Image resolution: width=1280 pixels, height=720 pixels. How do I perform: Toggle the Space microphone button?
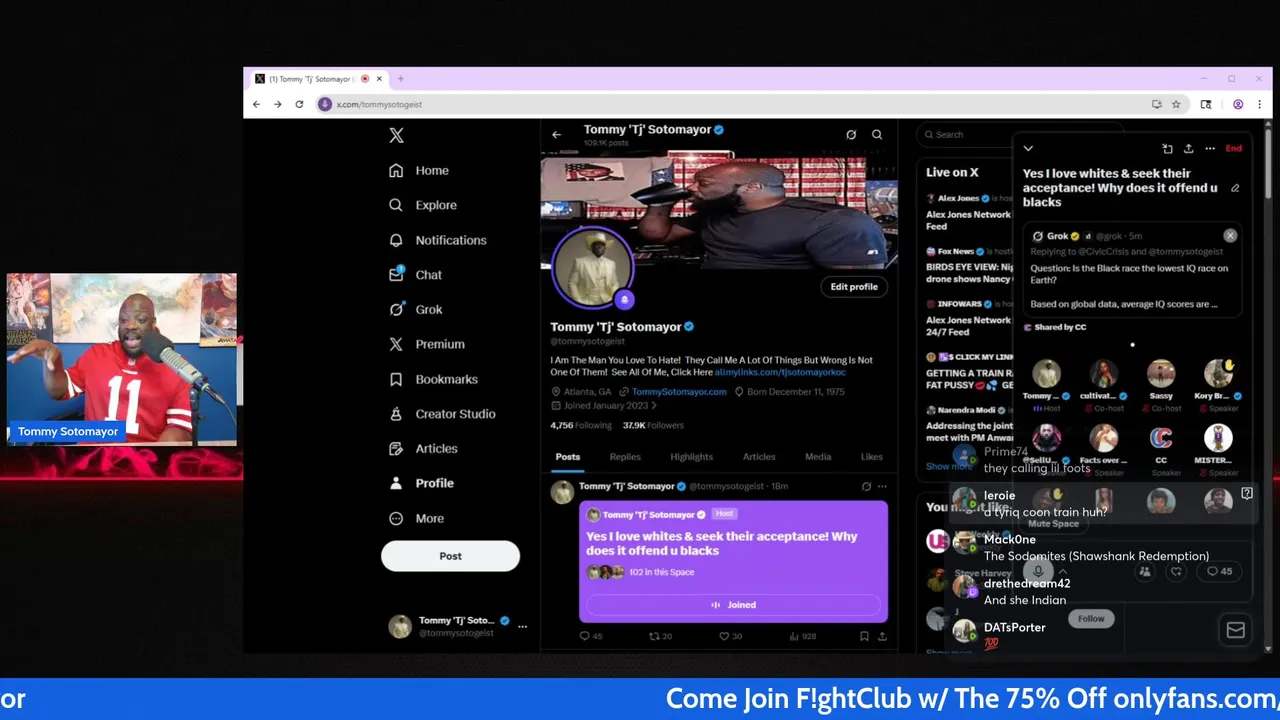tap(1038, 571)
